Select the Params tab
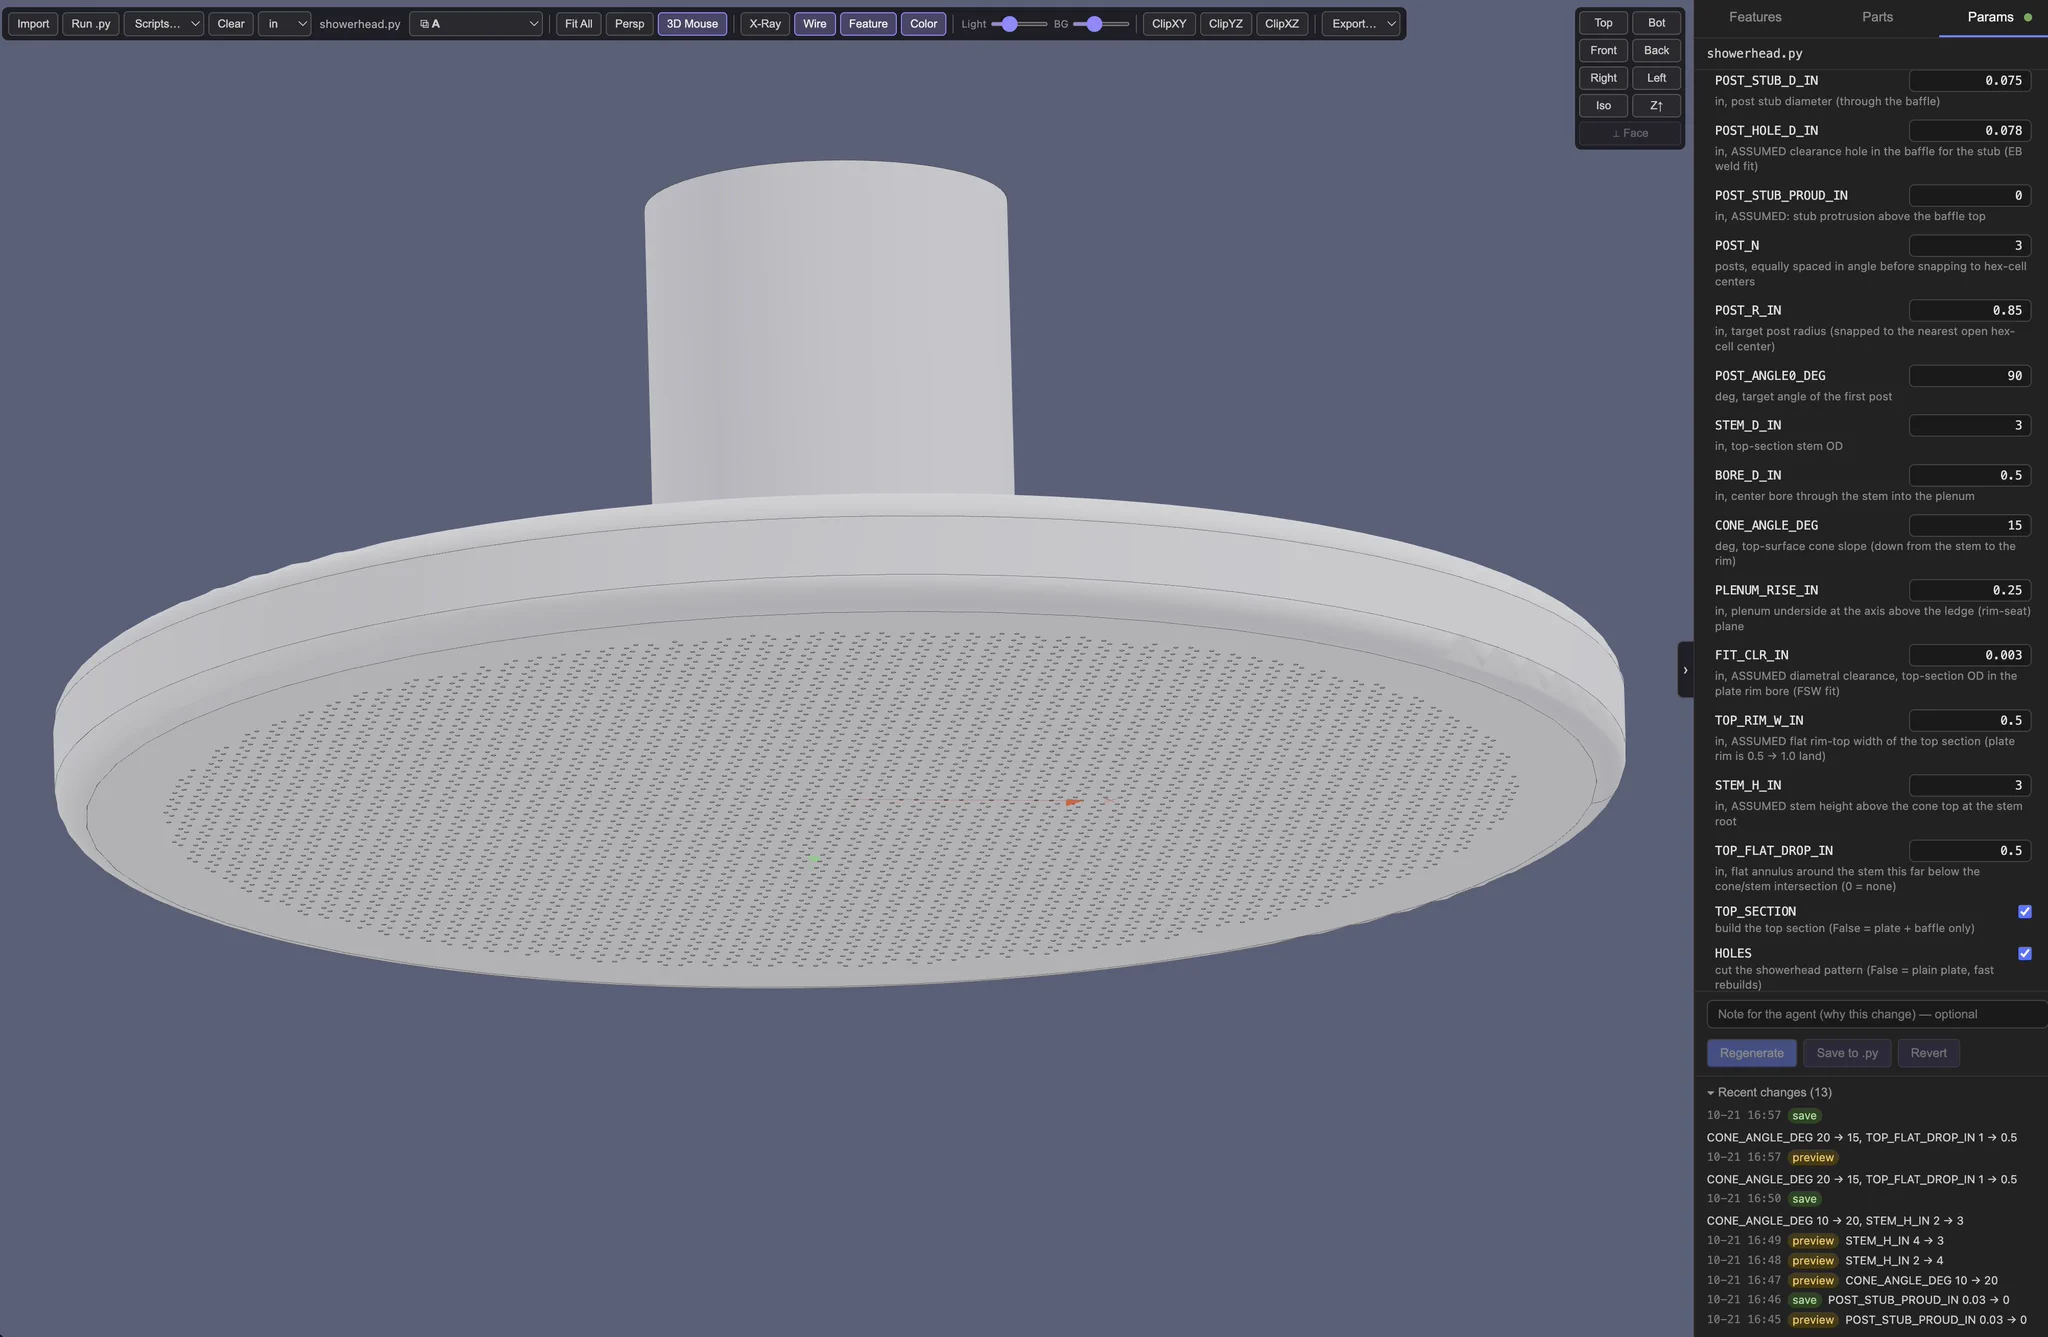 (1990, 17)
